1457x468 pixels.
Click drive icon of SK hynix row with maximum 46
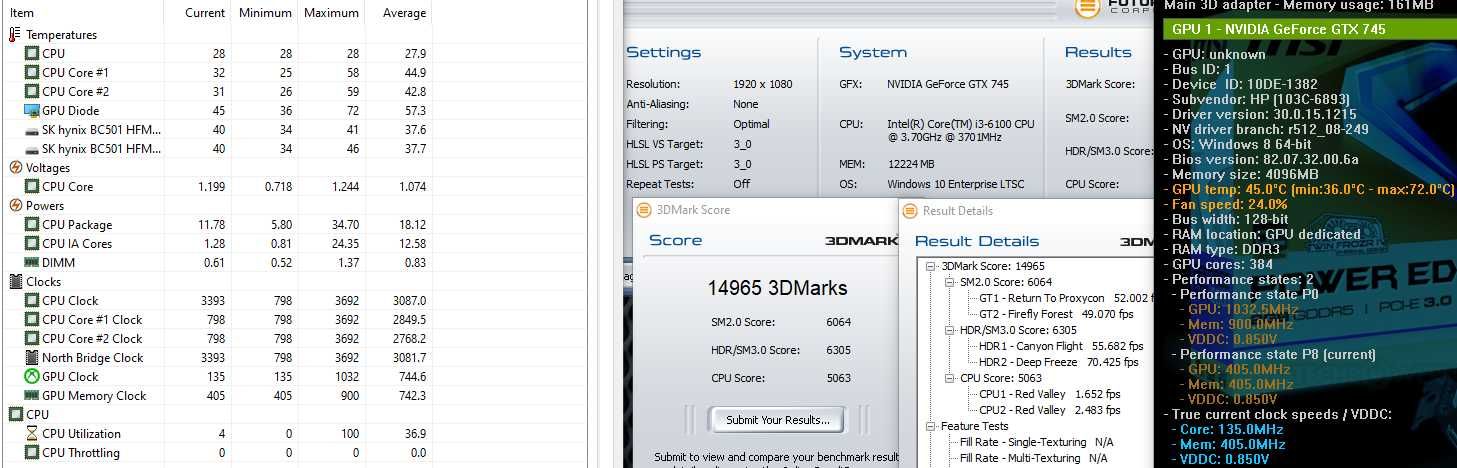coord(31,149)
